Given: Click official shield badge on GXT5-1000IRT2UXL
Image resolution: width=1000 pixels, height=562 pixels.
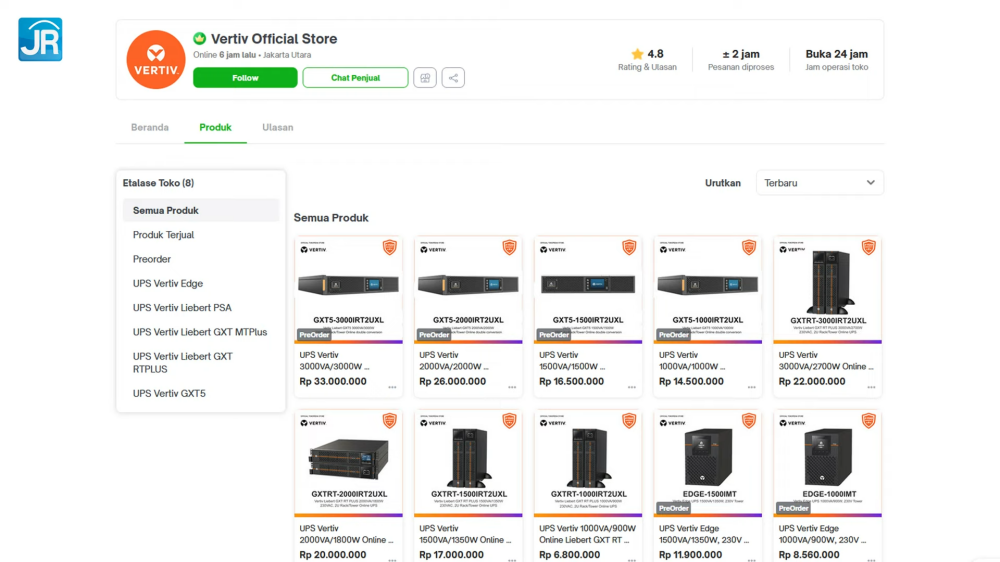Looking at the screenshot, I should [x=749, y=247].
